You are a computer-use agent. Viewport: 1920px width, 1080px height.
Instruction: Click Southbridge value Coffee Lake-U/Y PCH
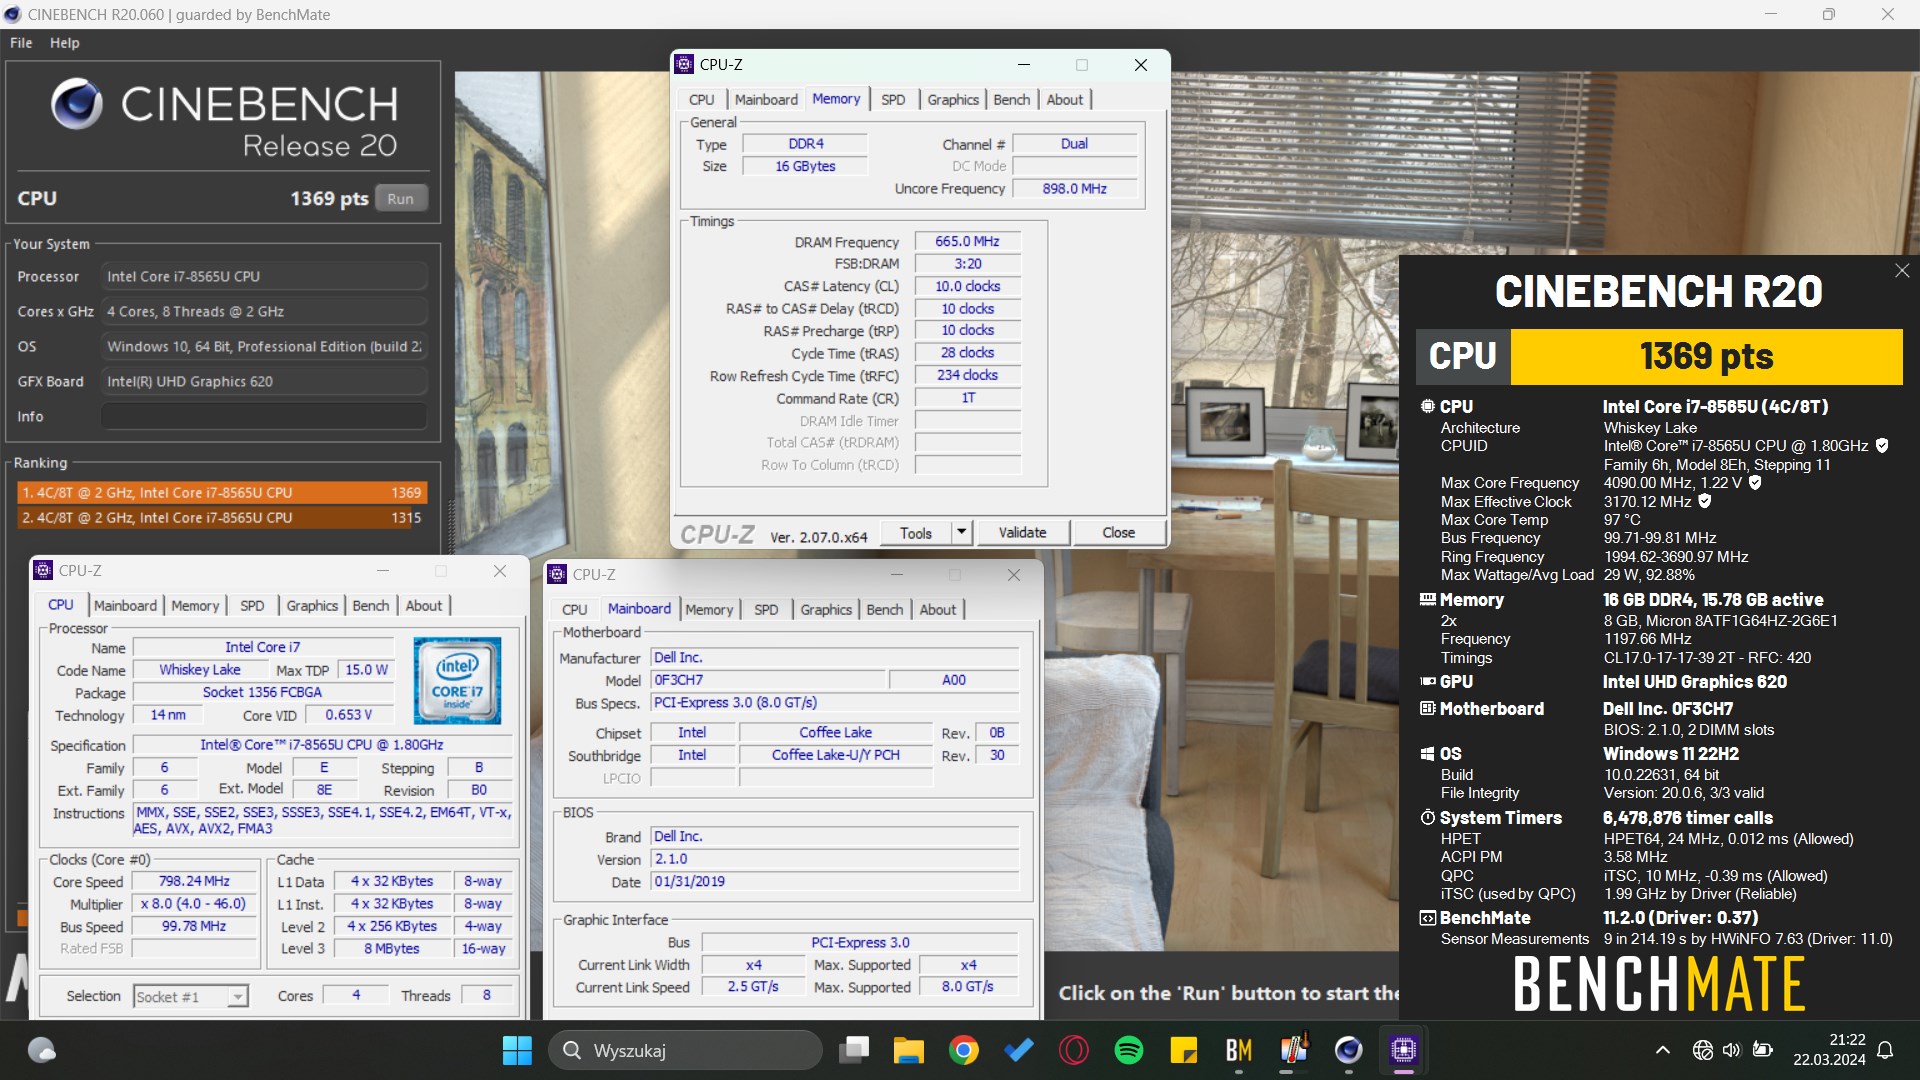(x=835, y=755)
